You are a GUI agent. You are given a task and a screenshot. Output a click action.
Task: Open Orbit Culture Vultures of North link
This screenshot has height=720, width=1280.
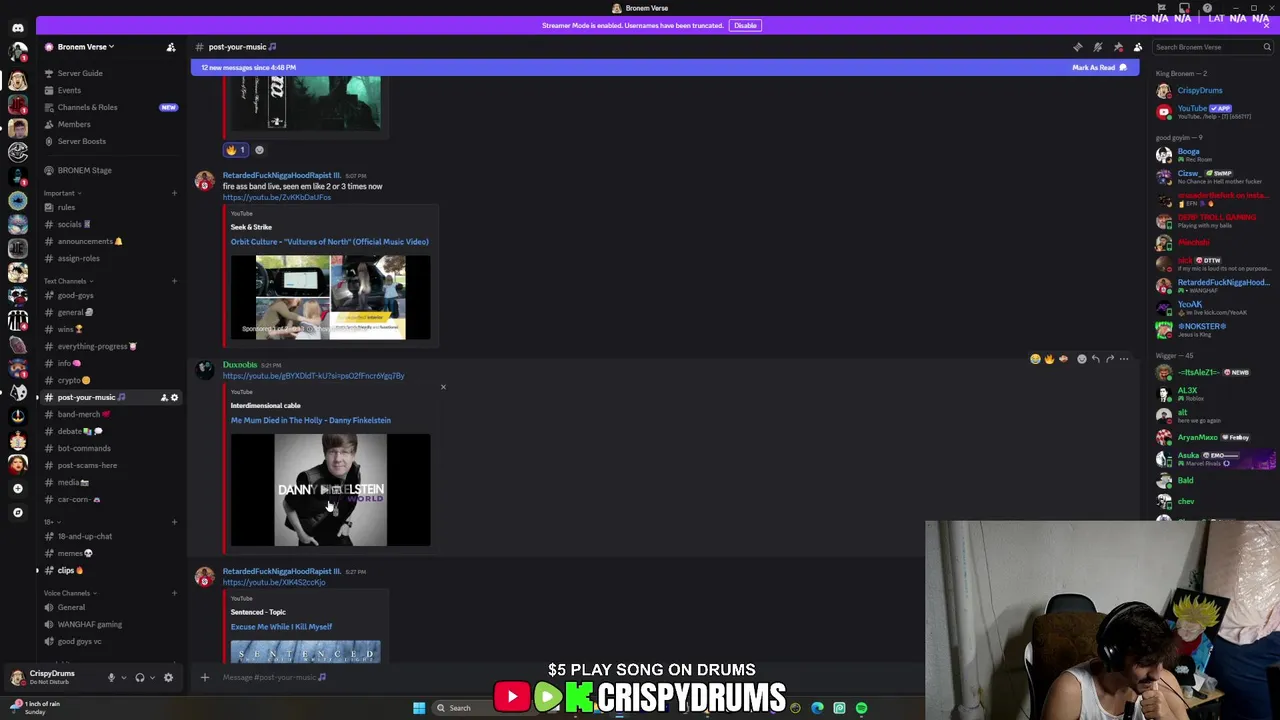point(329,241)
